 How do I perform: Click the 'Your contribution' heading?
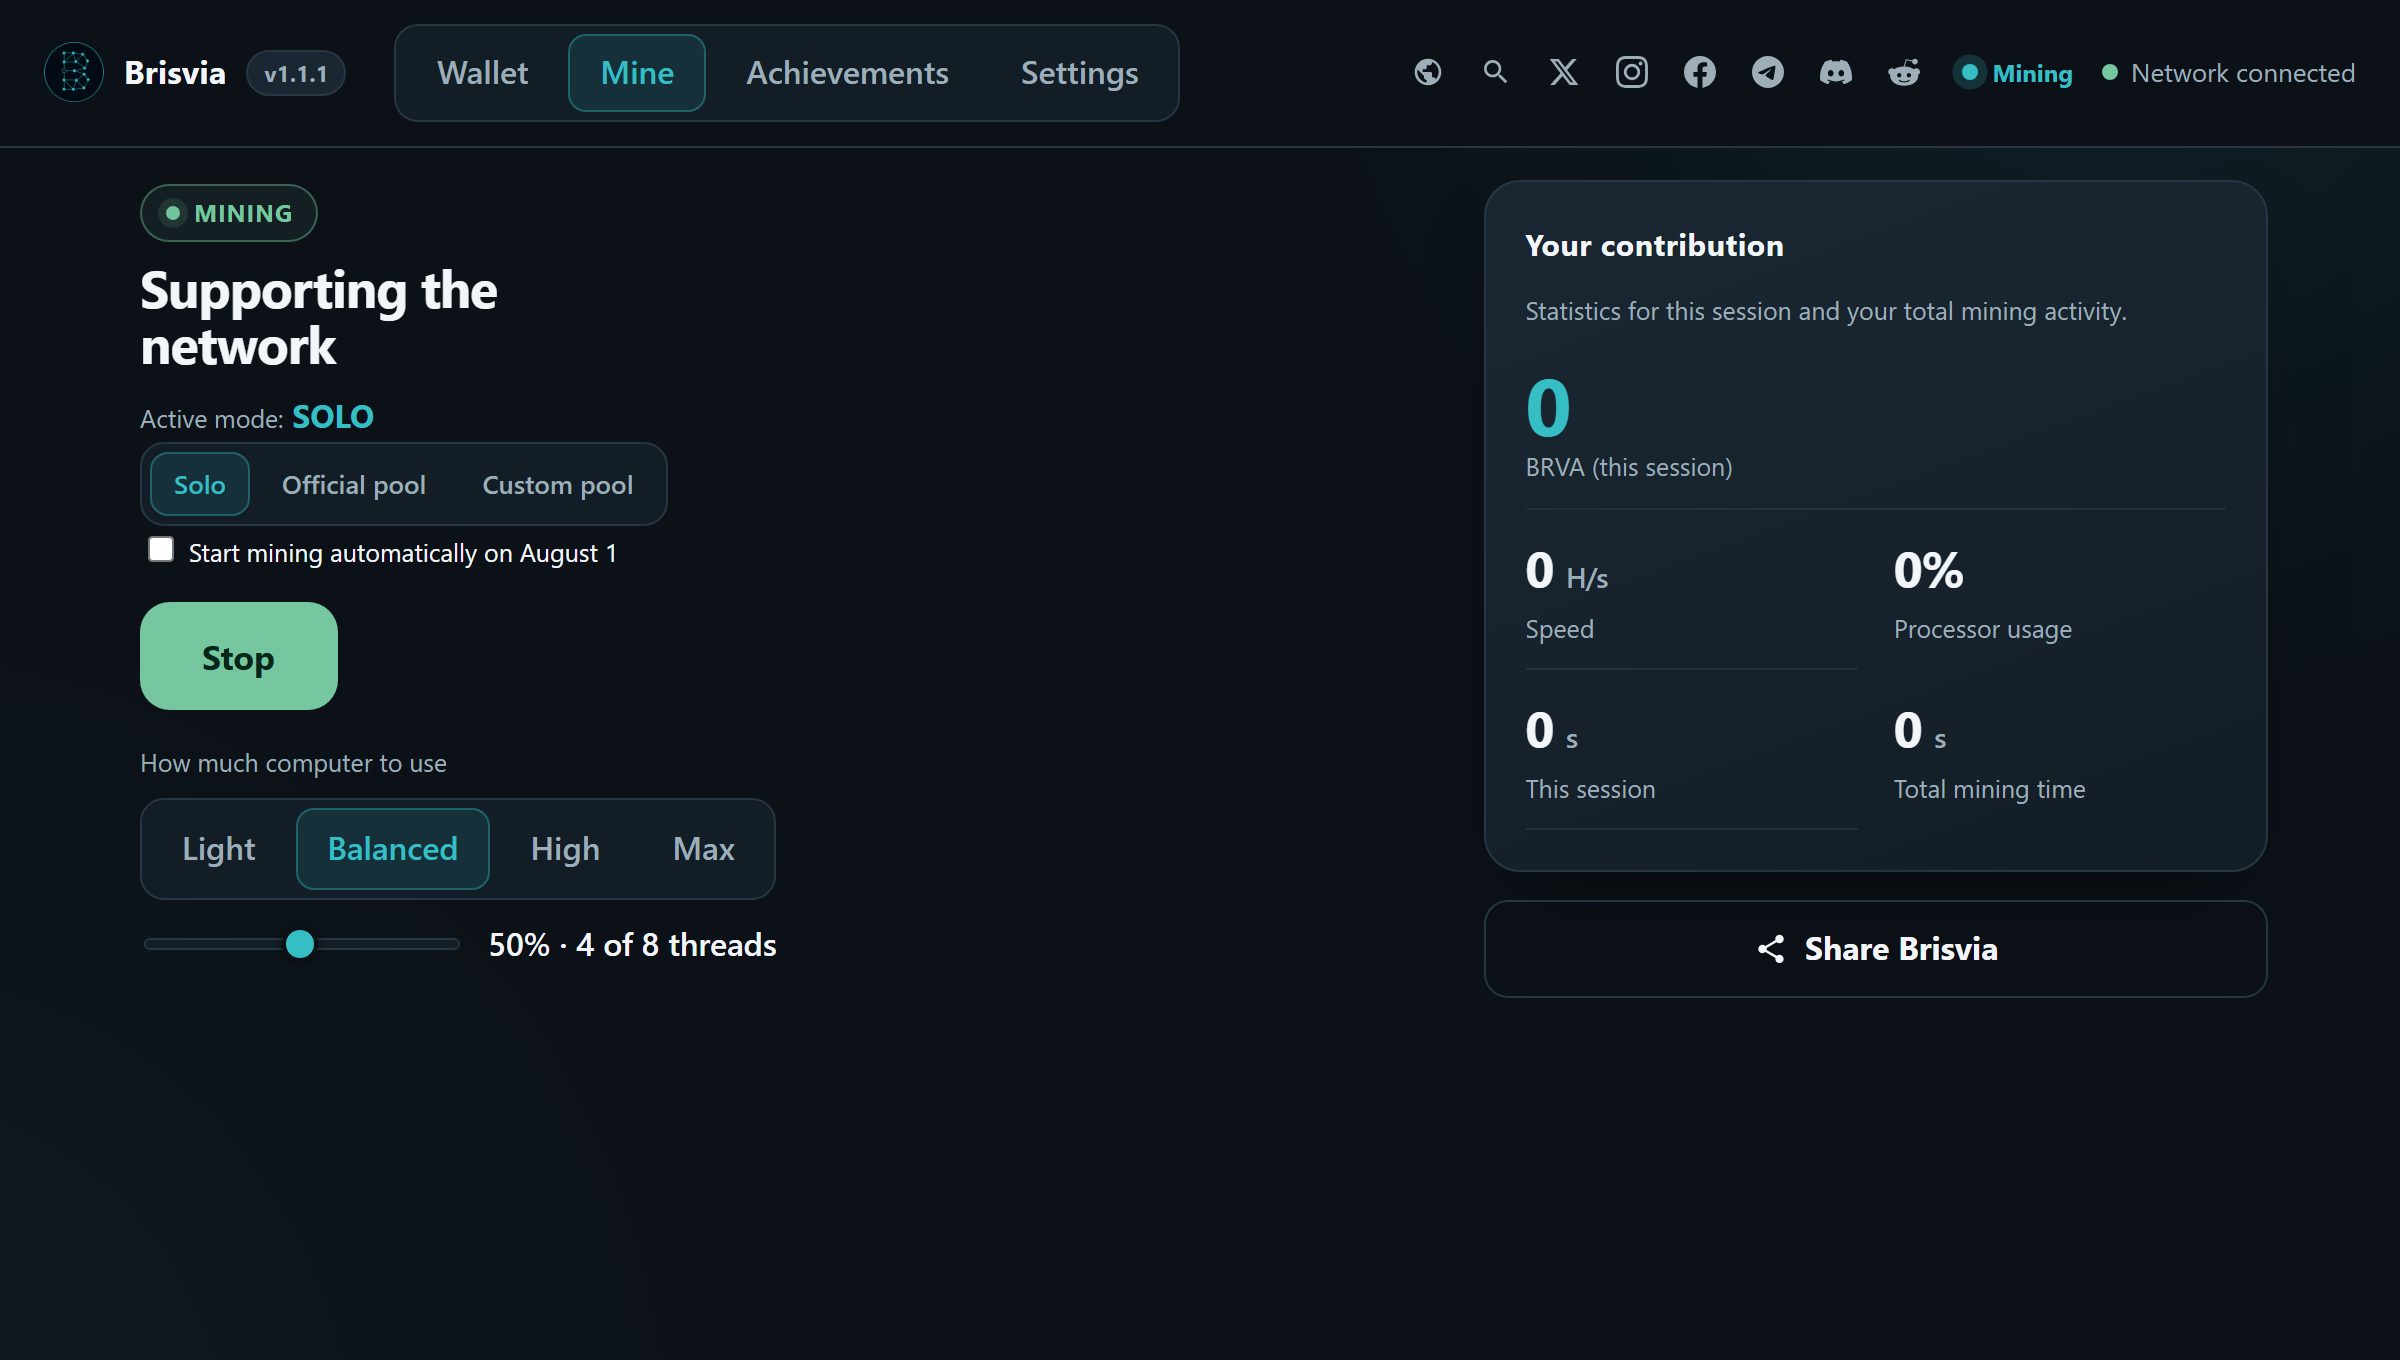coord(1655,245)
